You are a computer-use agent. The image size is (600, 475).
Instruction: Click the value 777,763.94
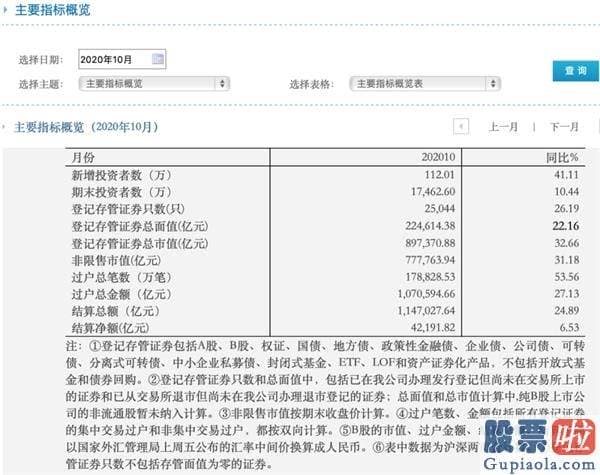tap(430, 260)
